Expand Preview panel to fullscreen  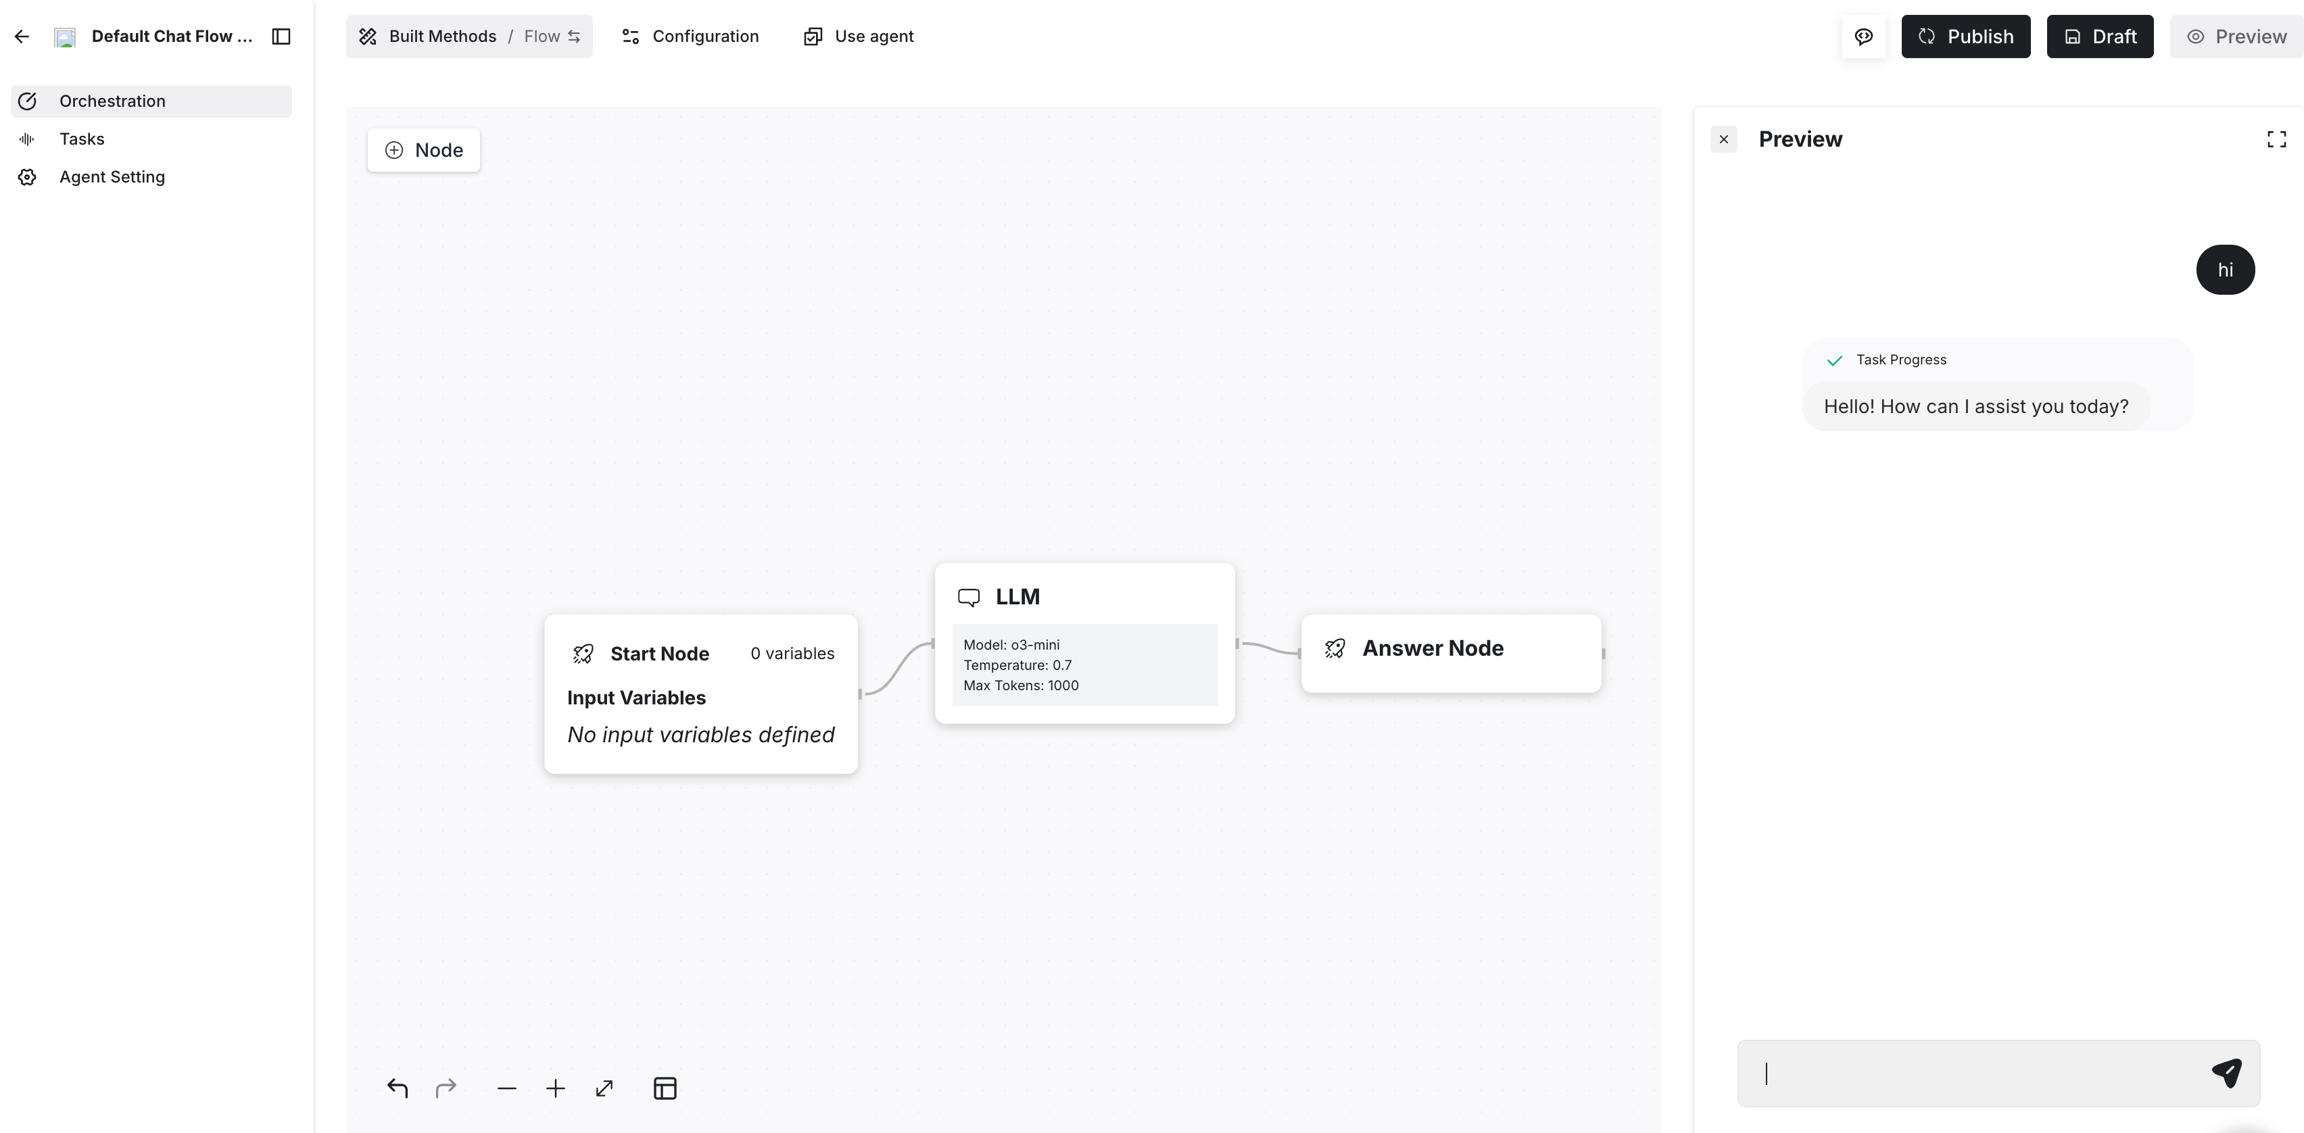[2276, 139]
